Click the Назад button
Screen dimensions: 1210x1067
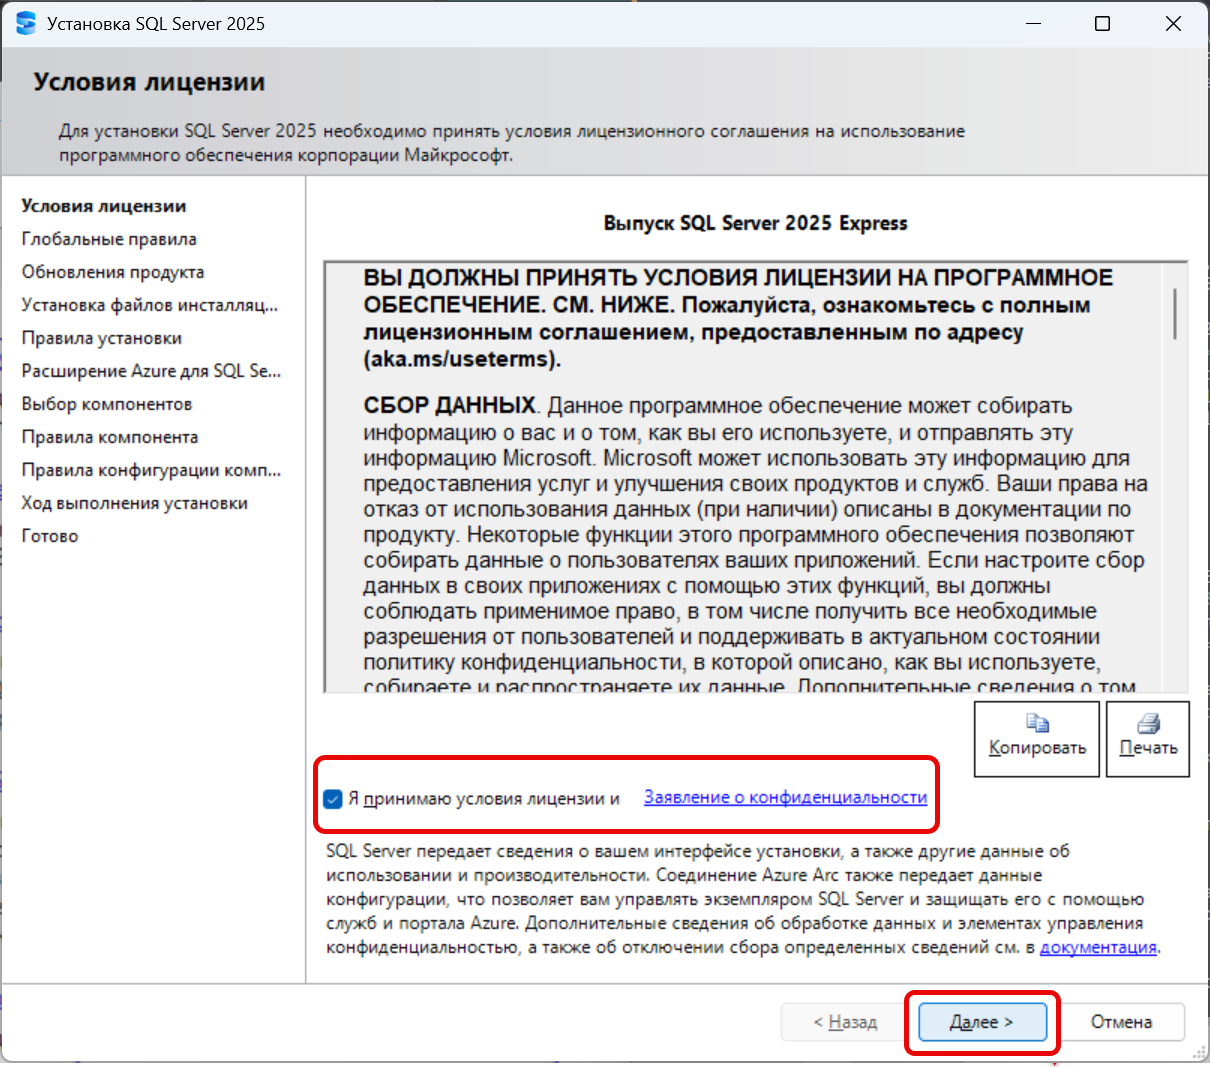(x=845, y=1022)
